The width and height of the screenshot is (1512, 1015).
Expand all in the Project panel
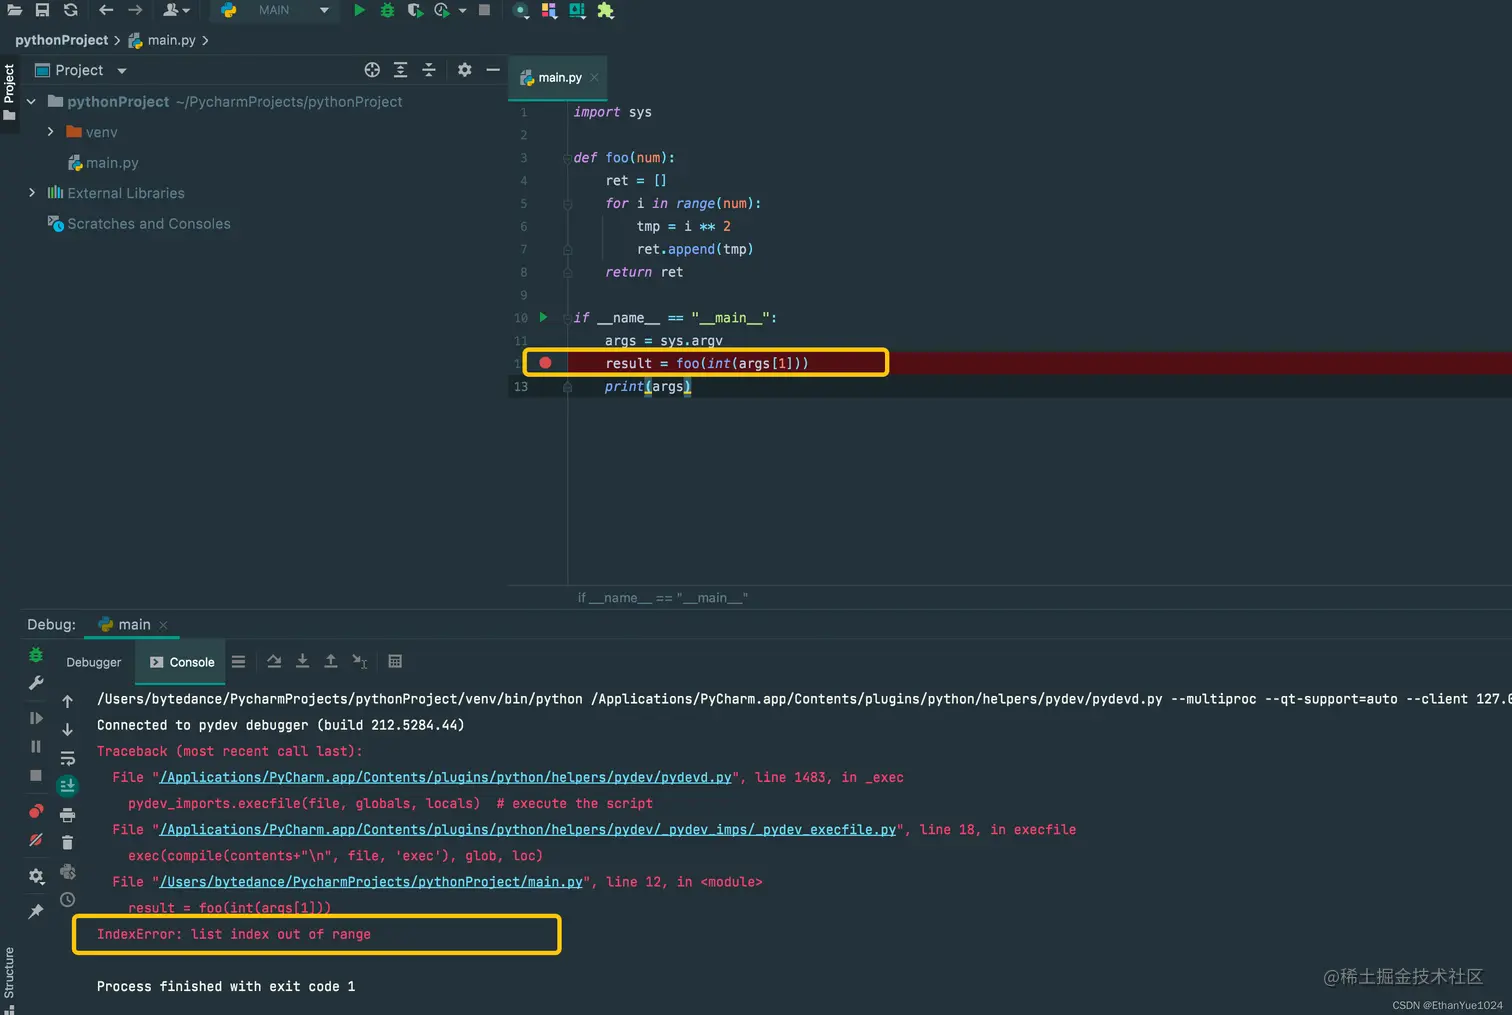coord(400,70)
